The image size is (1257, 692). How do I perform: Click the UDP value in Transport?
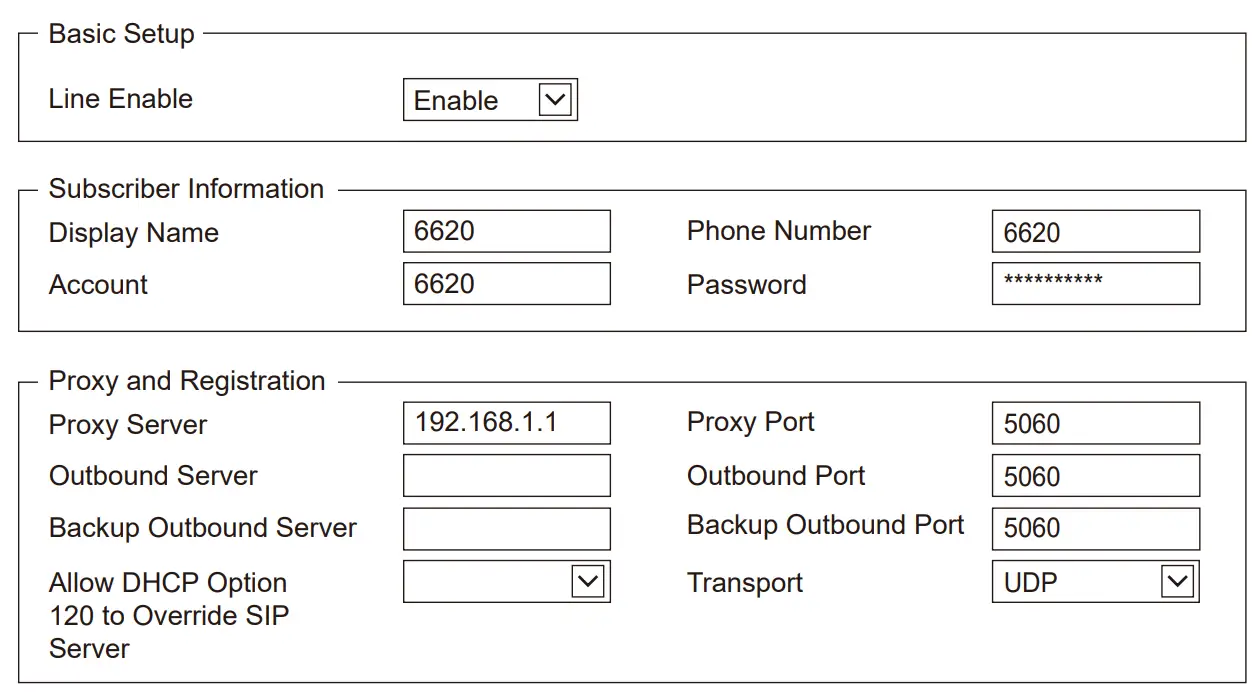1031,583
